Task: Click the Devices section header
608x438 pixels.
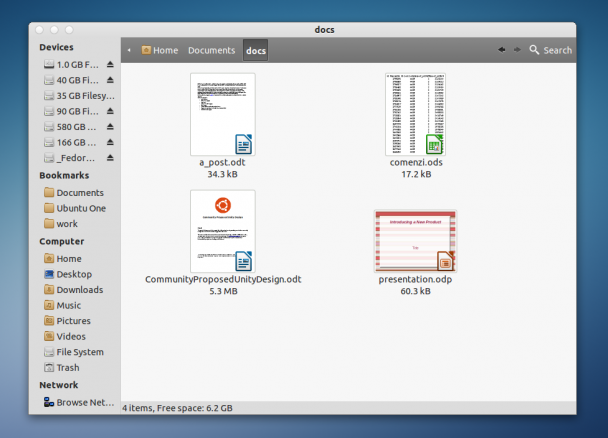Action: pos(56,47)
